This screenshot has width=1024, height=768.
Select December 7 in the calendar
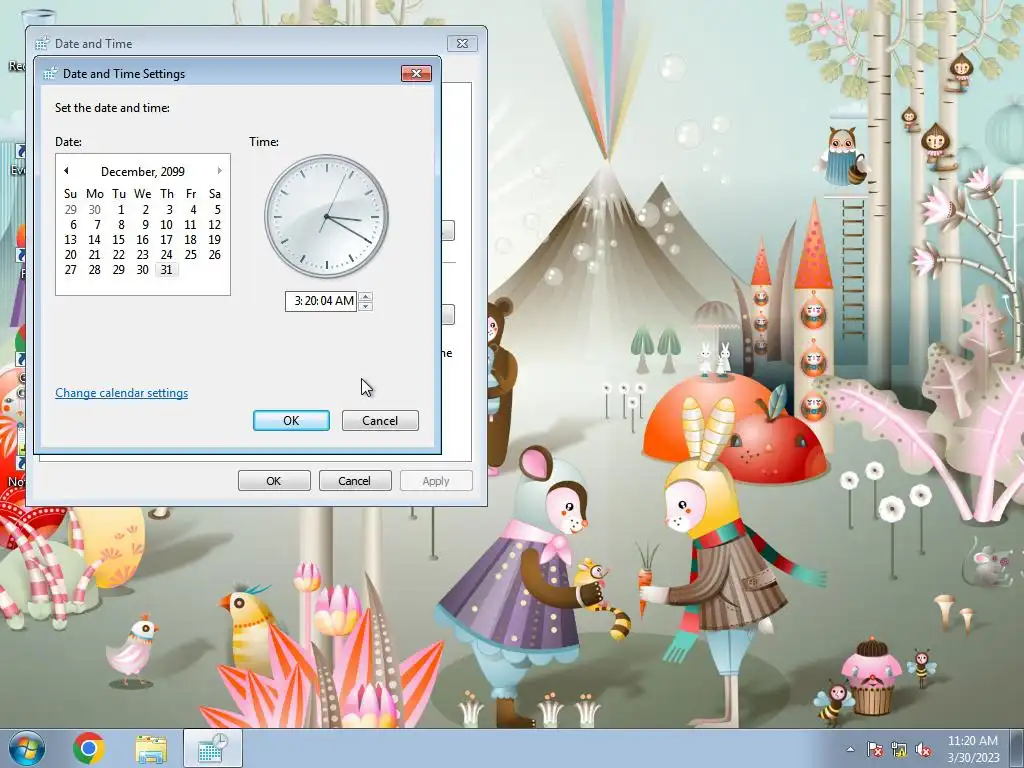coord(97,225)
